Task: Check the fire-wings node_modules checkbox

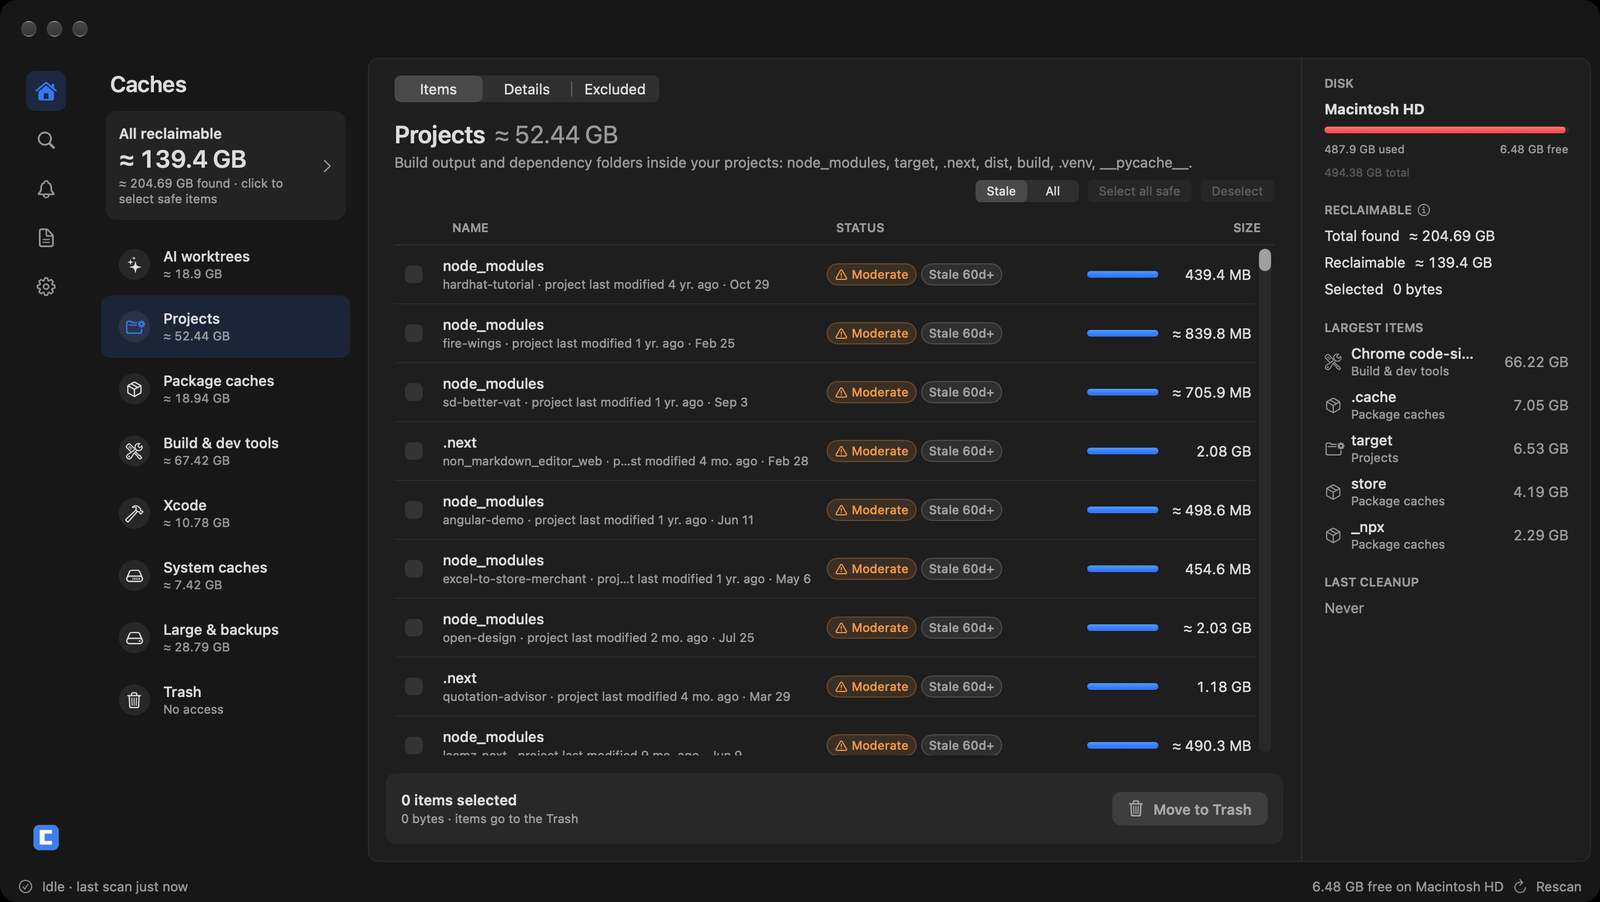Action: click(413, 333)
